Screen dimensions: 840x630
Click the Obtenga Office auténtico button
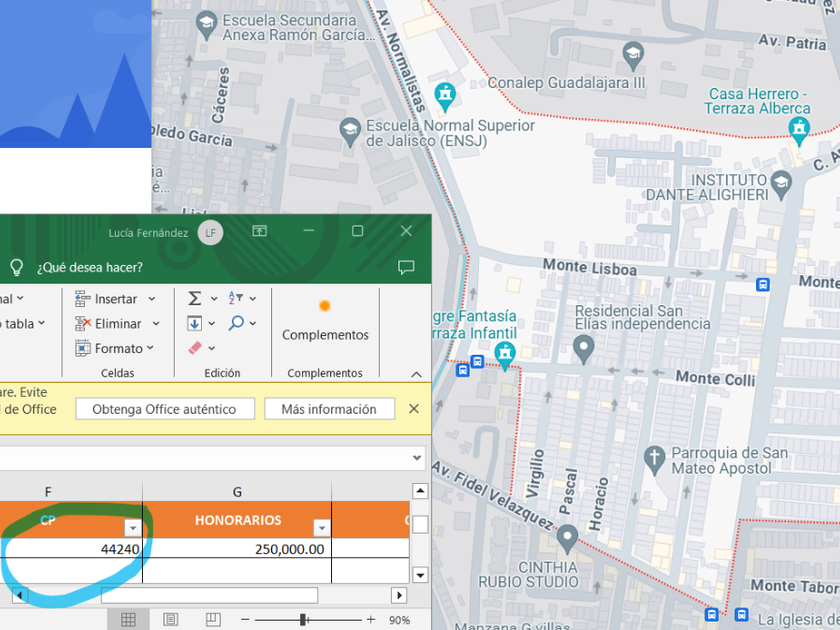coord(164,409)
